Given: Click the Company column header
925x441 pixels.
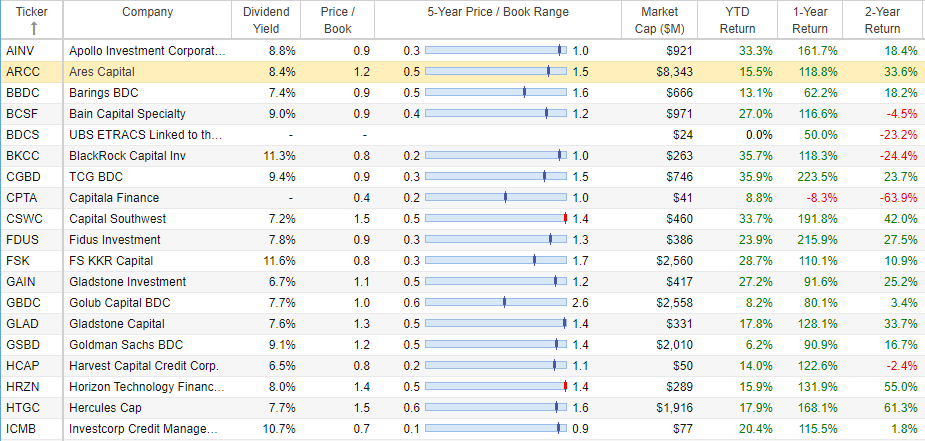Looking at the screenshot, I should tap(147, 12).
